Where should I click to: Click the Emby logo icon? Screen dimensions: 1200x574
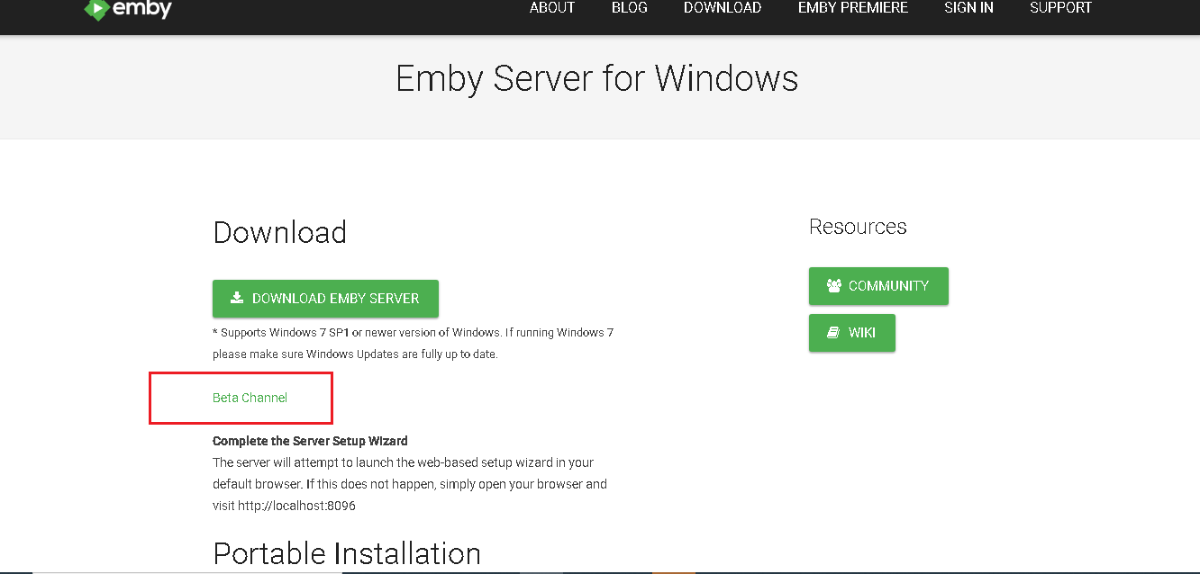point(97,9)
